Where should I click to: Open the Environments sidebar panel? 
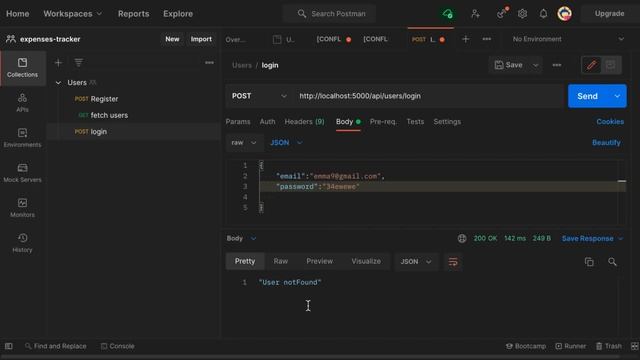(22, 138)
